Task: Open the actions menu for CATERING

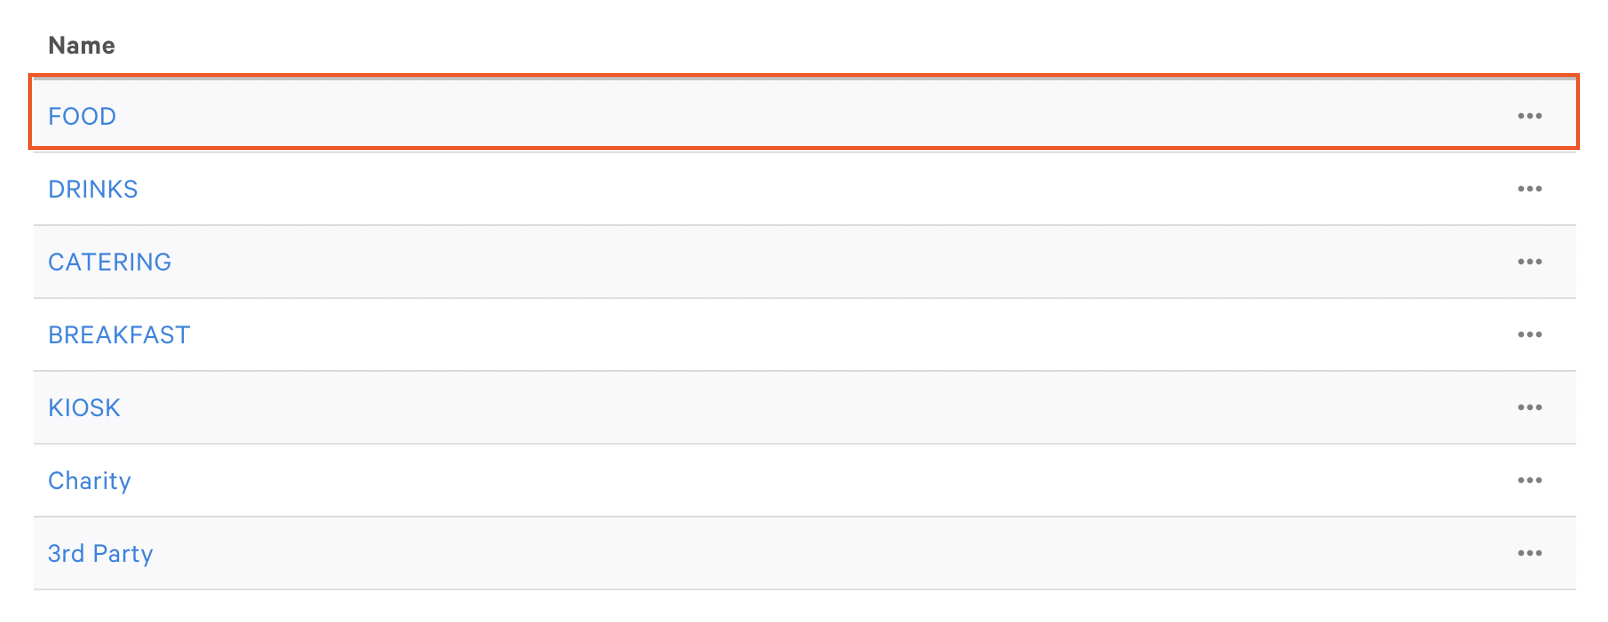Action: tap(1529, 261)
